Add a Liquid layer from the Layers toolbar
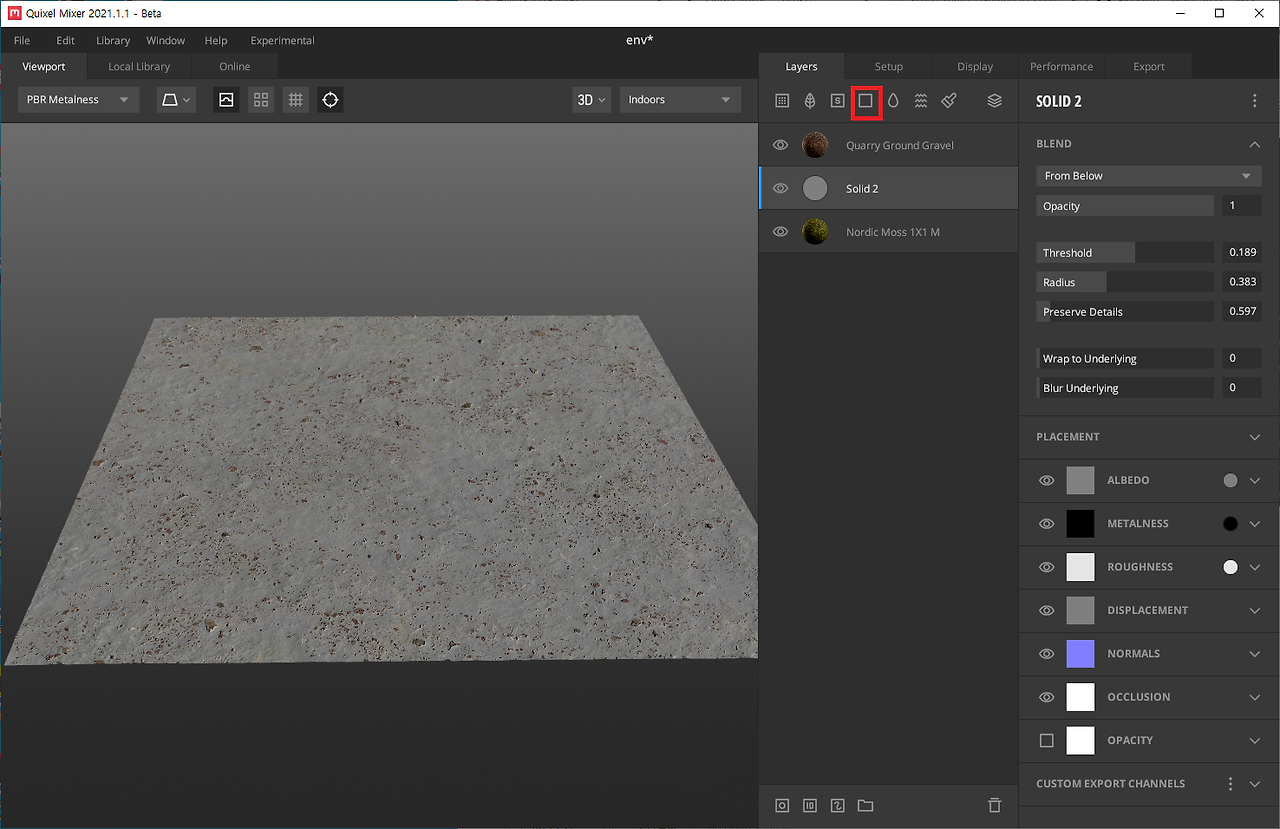The width and height of the screenshot is (1280, 829). (x=893, y=100)
